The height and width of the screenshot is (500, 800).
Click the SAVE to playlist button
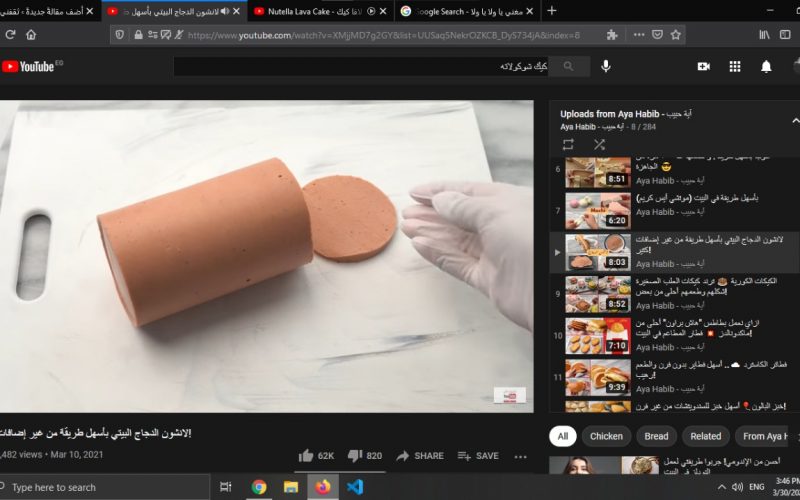(x=478, y=456)
